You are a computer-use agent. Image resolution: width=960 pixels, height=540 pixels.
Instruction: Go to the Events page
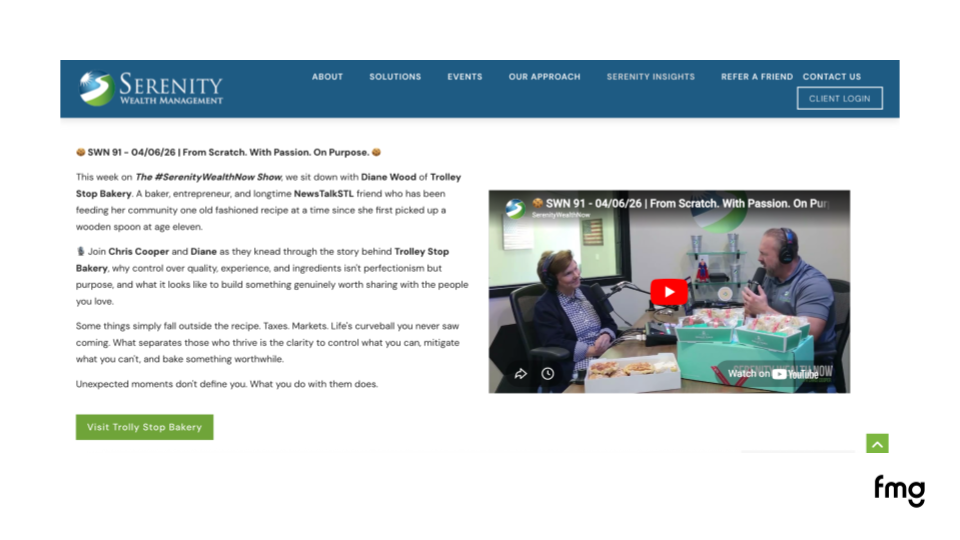(x=465, y=77)
